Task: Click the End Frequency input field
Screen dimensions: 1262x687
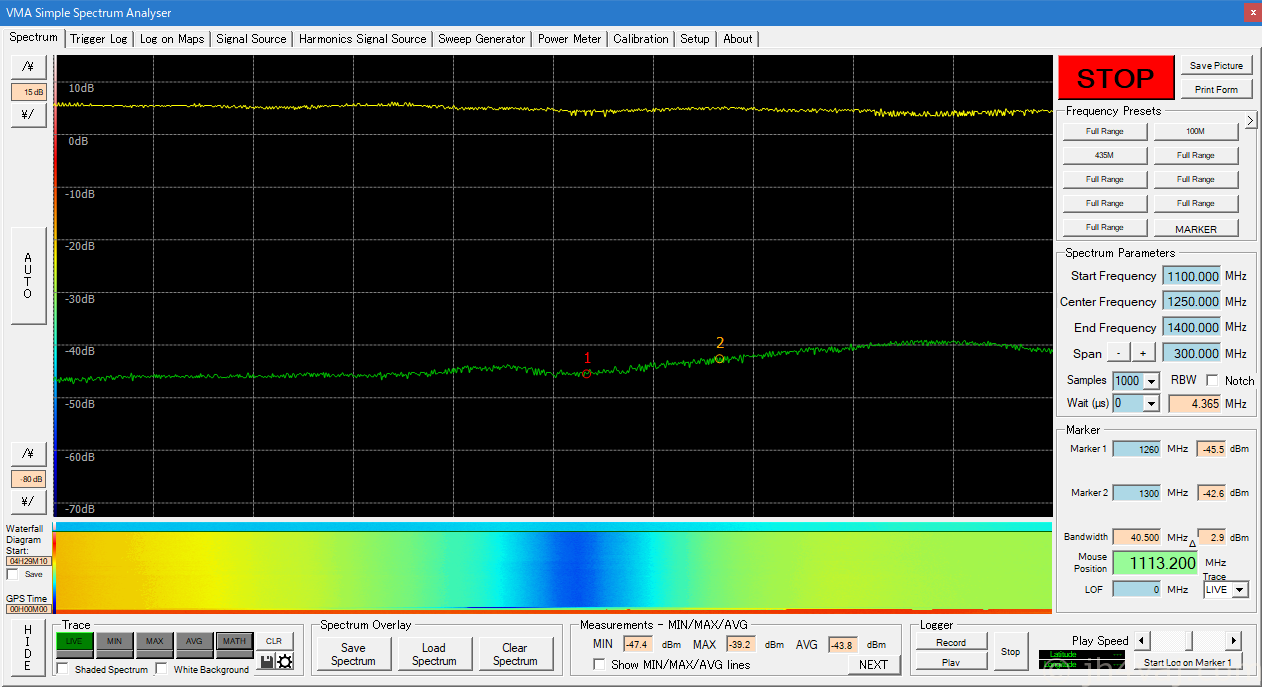Action: 1191,328
